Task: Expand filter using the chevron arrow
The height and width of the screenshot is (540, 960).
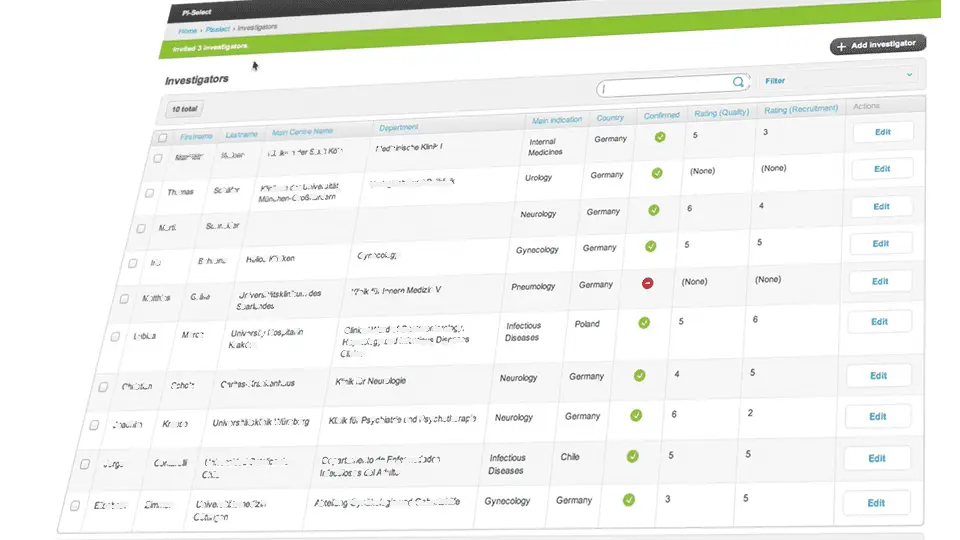Action: 909,74
